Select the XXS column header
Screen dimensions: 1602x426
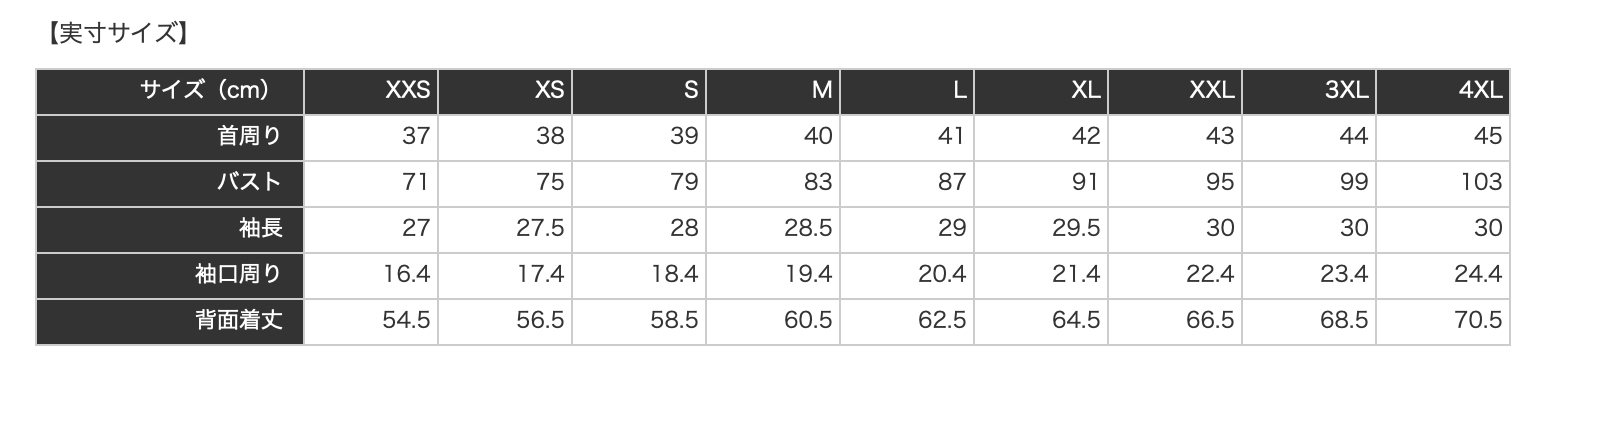(x=407, y=91)
